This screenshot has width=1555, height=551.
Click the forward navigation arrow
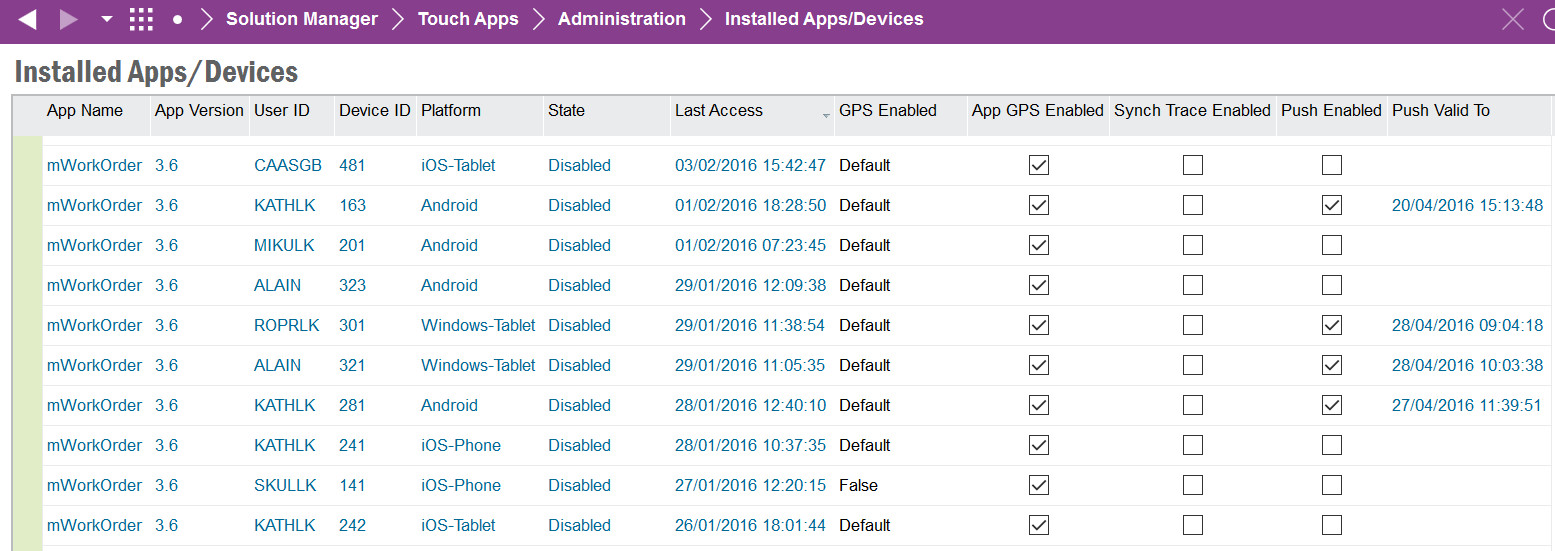(x=68, y=19)
